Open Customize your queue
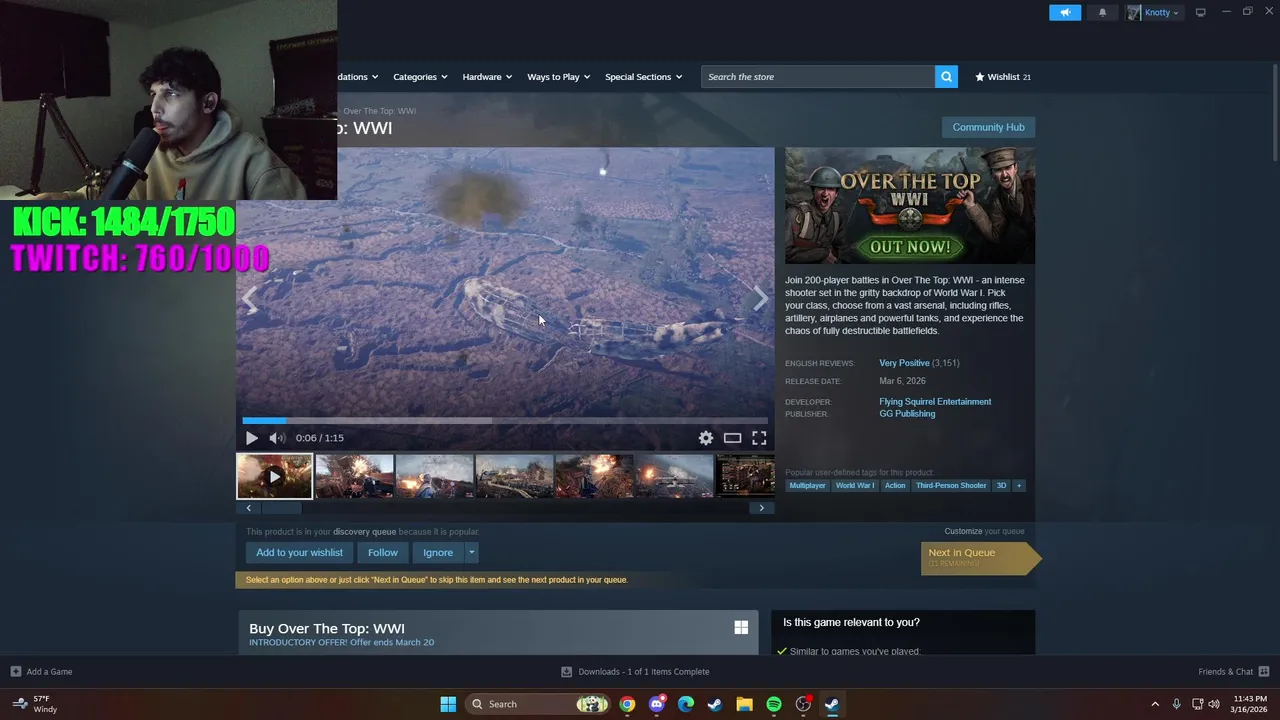The width and height of the screenshot is (1280, 720). tap(963, 531)
